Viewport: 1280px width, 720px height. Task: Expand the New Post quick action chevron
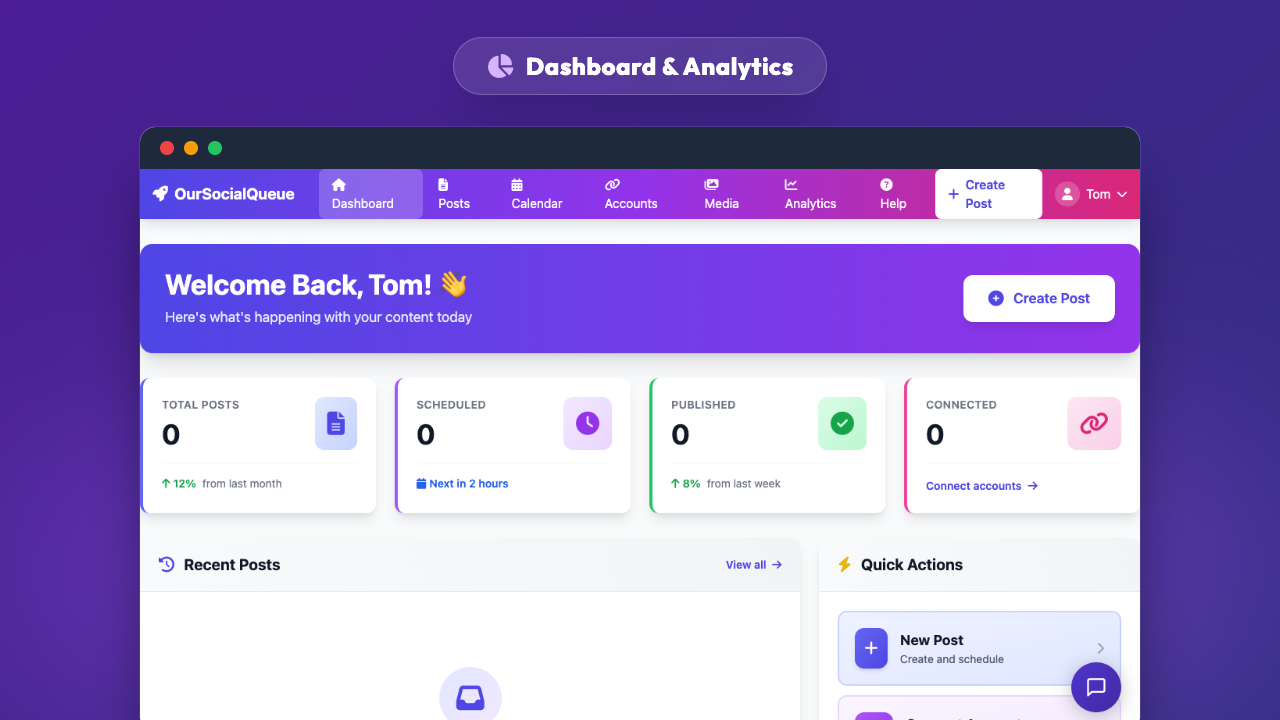pyautogui.click(x=1100, y=648)
